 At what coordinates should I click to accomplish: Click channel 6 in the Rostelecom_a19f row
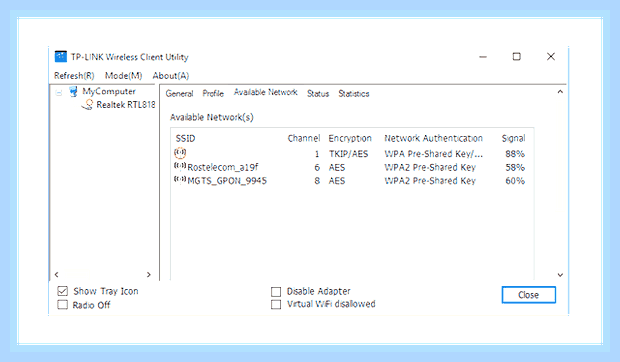(x=317, y=167)
